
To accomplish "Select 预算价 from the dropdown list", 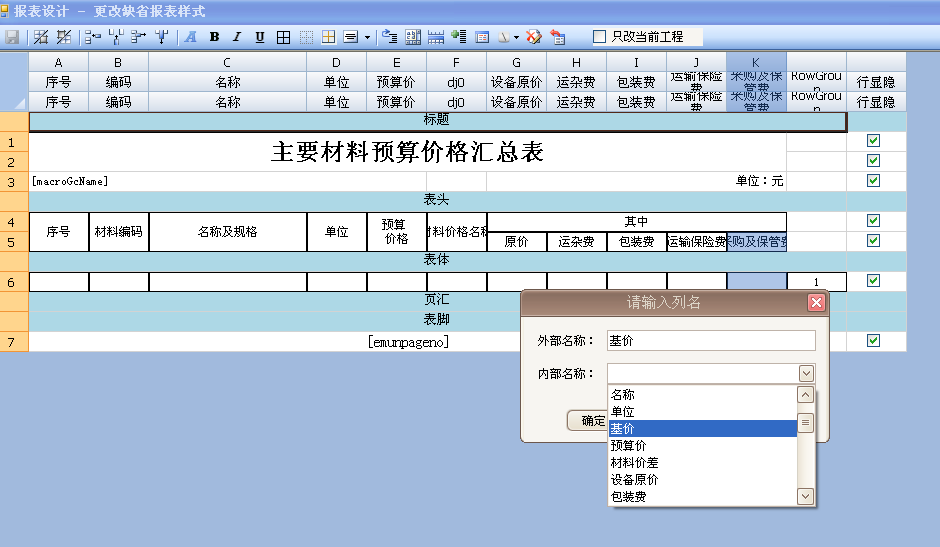I will point(628,445).
